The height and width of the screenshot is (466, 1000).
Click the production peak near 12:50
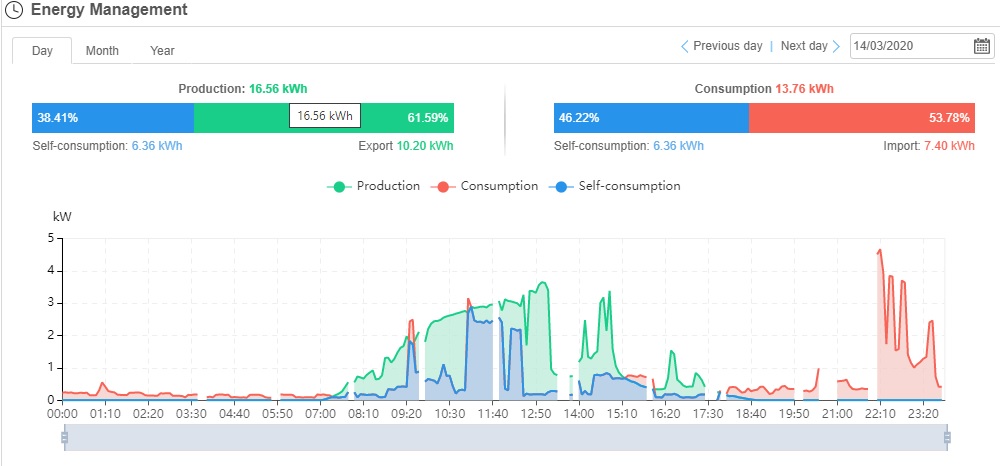[x=543, y=282]
